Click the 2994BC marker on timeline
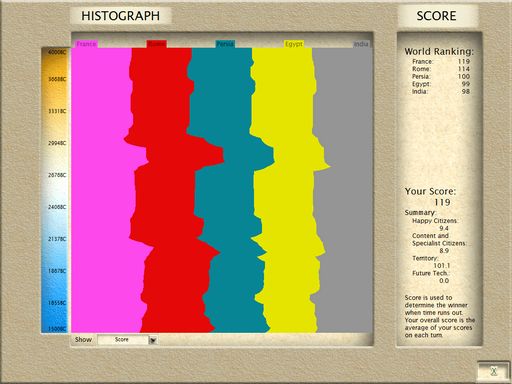512x384 pixels. pos(57,143)
